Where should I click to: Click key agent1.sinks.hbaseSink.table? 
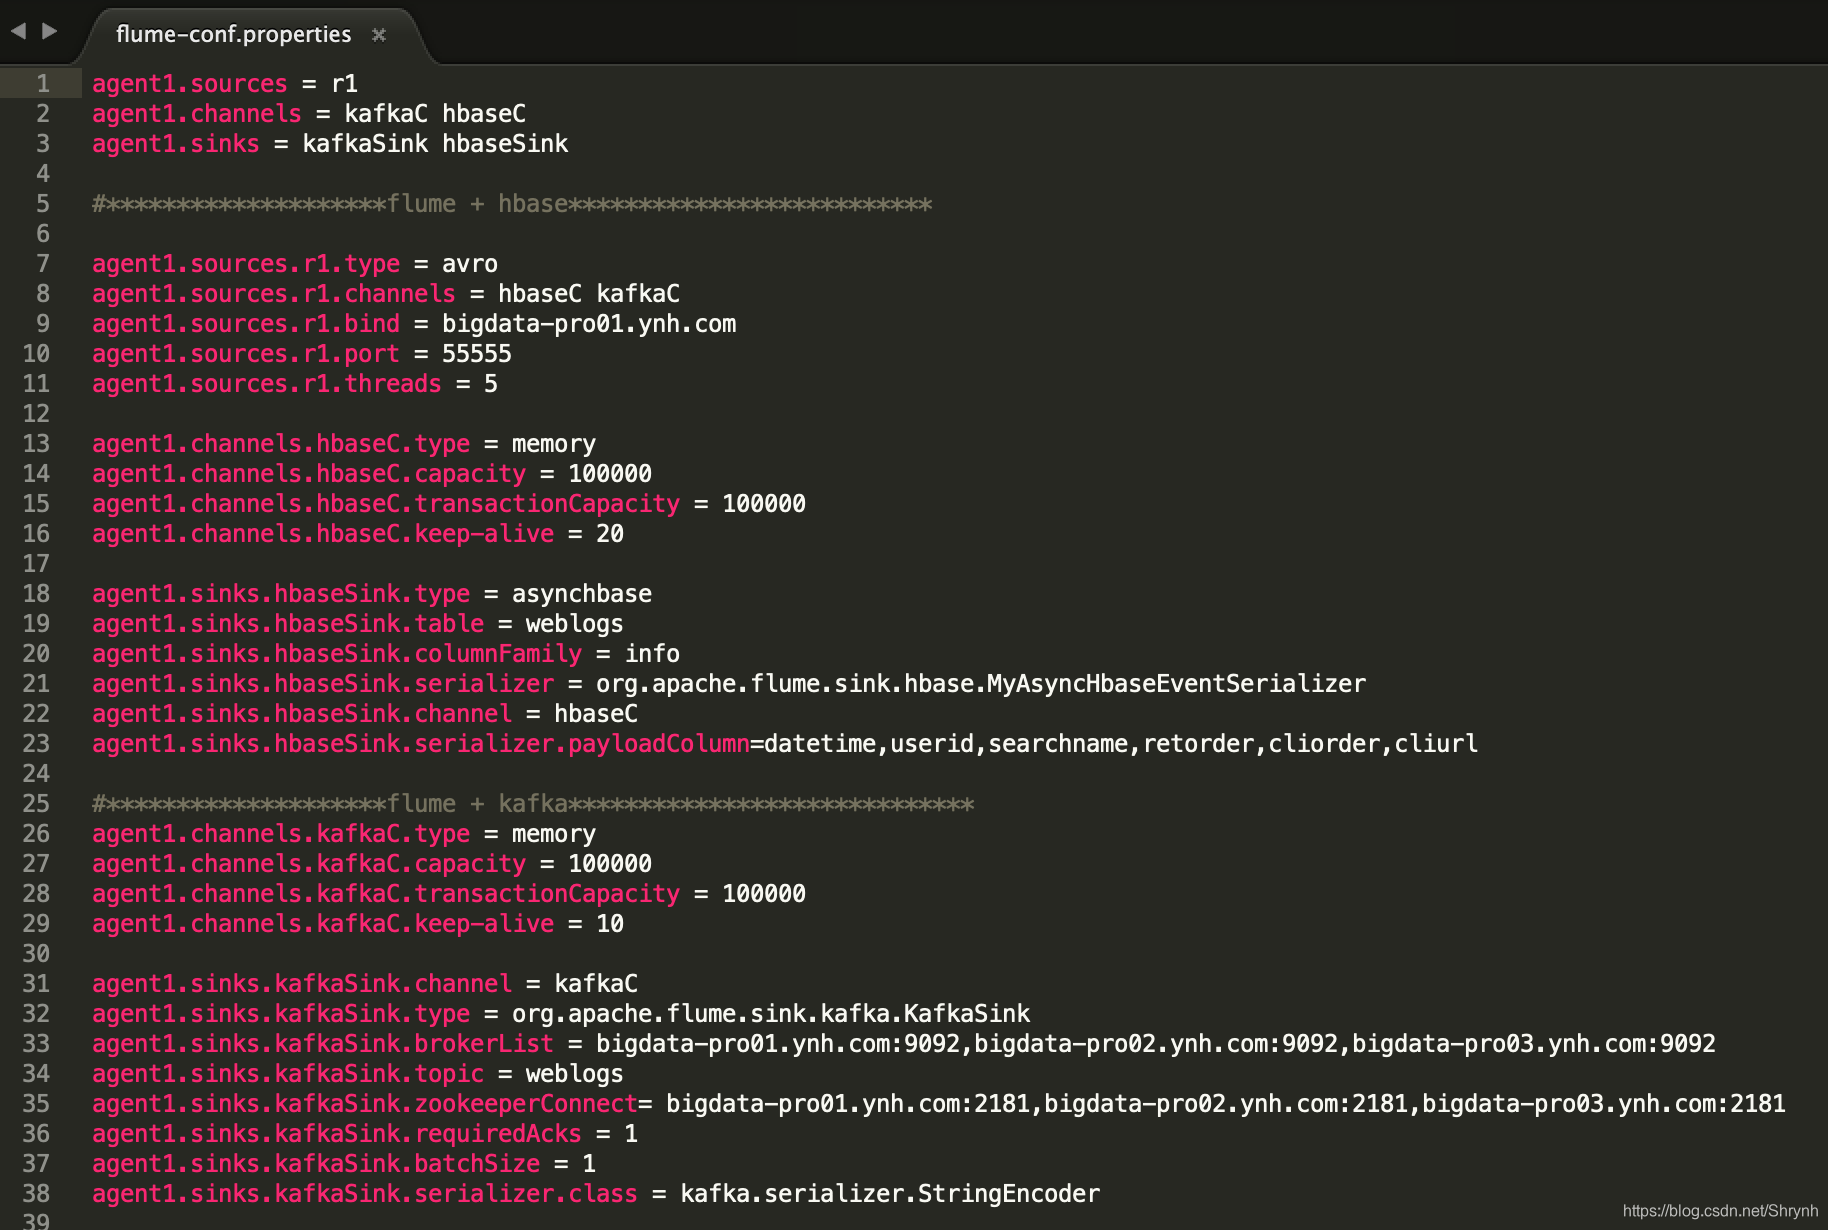288,623
